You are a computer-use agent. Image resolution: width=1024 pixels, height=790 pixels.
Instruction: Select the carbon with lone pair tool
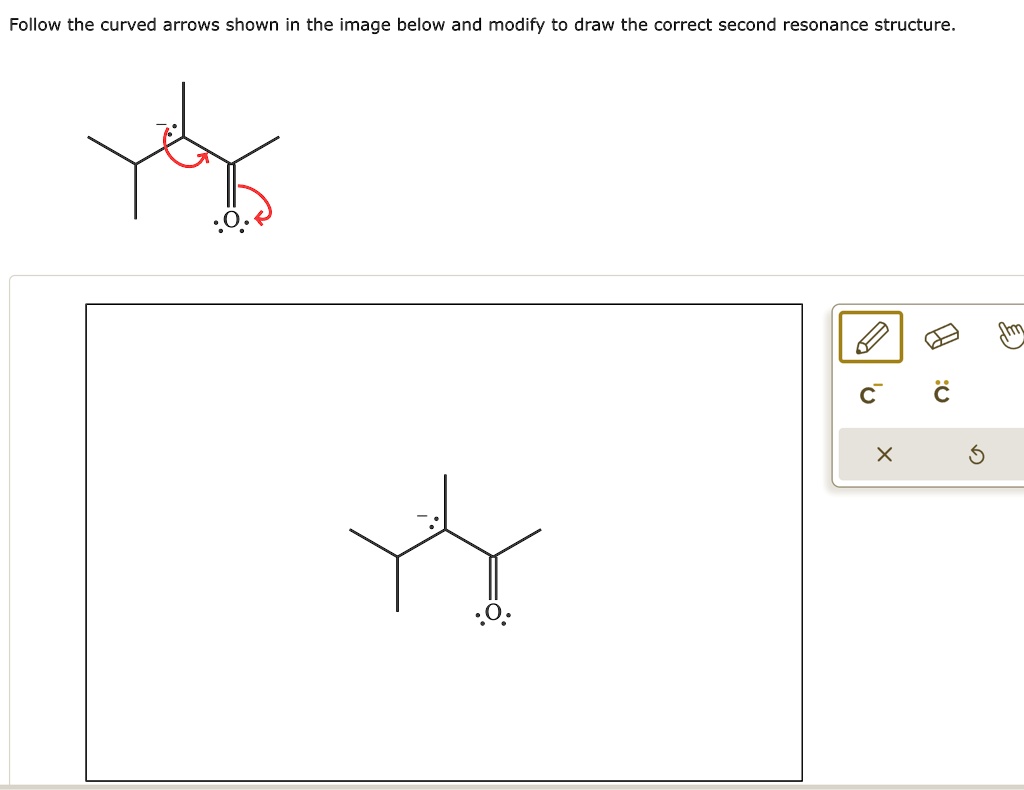(x=939, y=392)
